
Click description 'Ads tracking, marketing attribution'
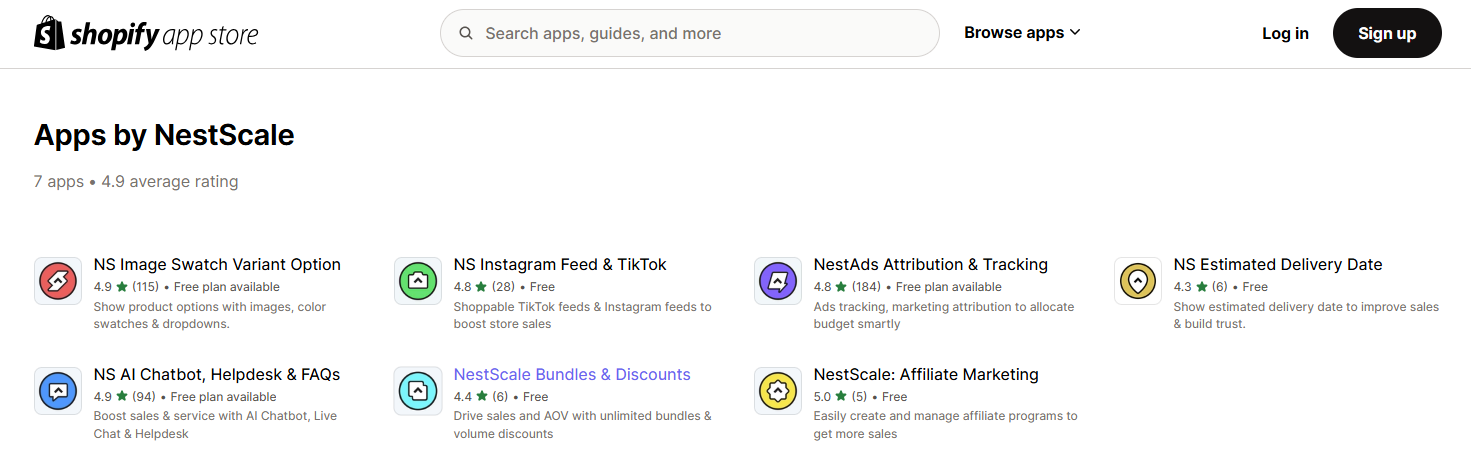tap(944, 315)
